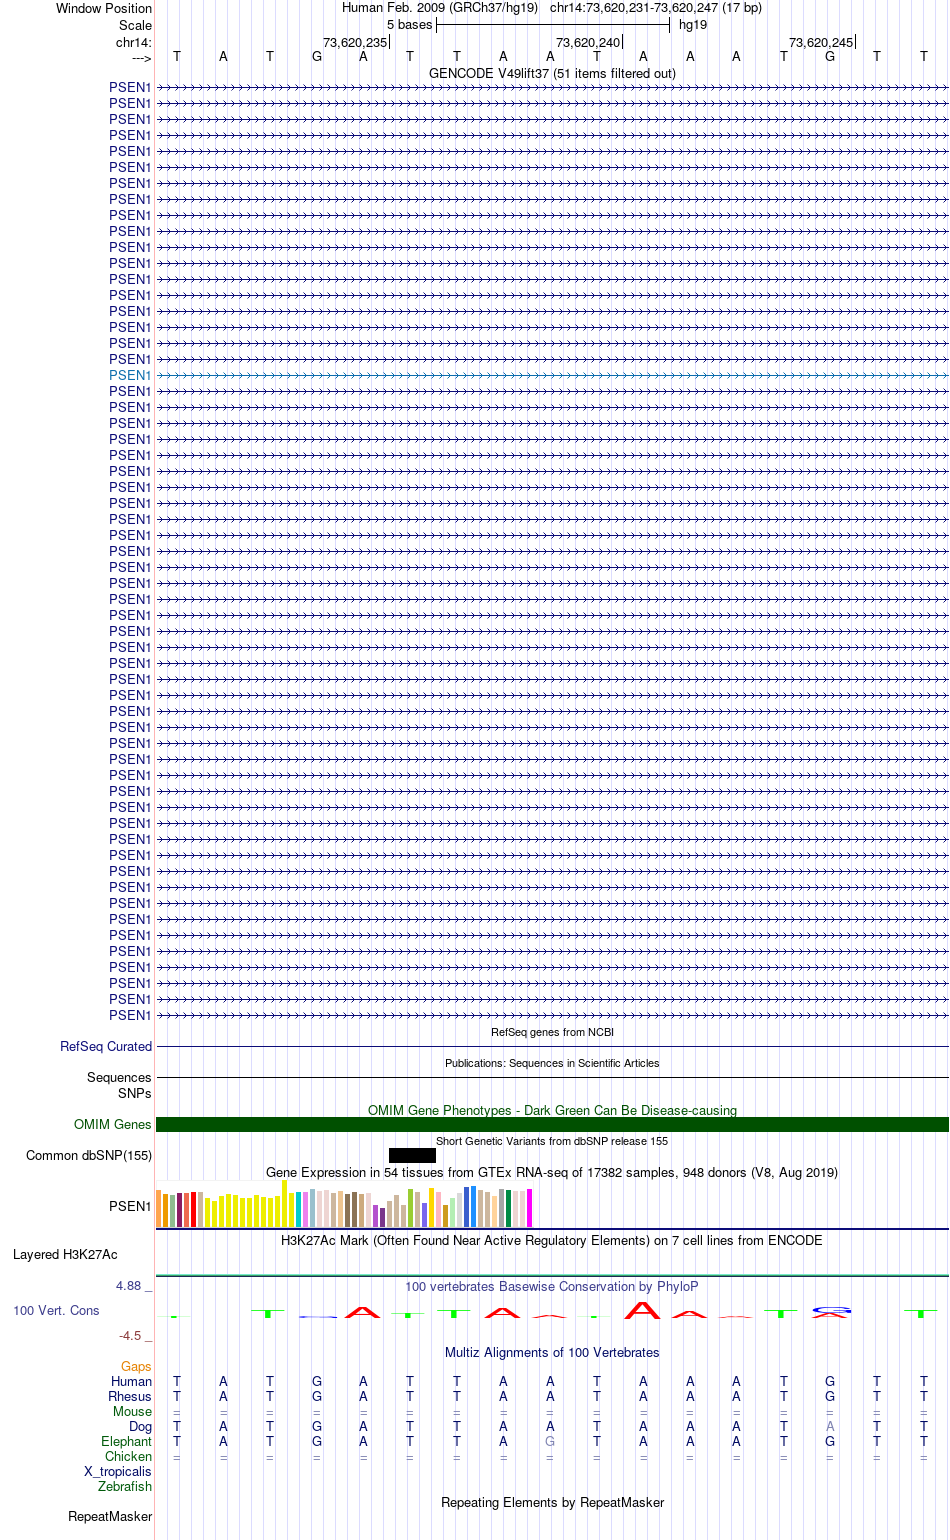Select the Chicken species row label
950x1540 pixels.
pyautogui.click(x=128, y=1456)
